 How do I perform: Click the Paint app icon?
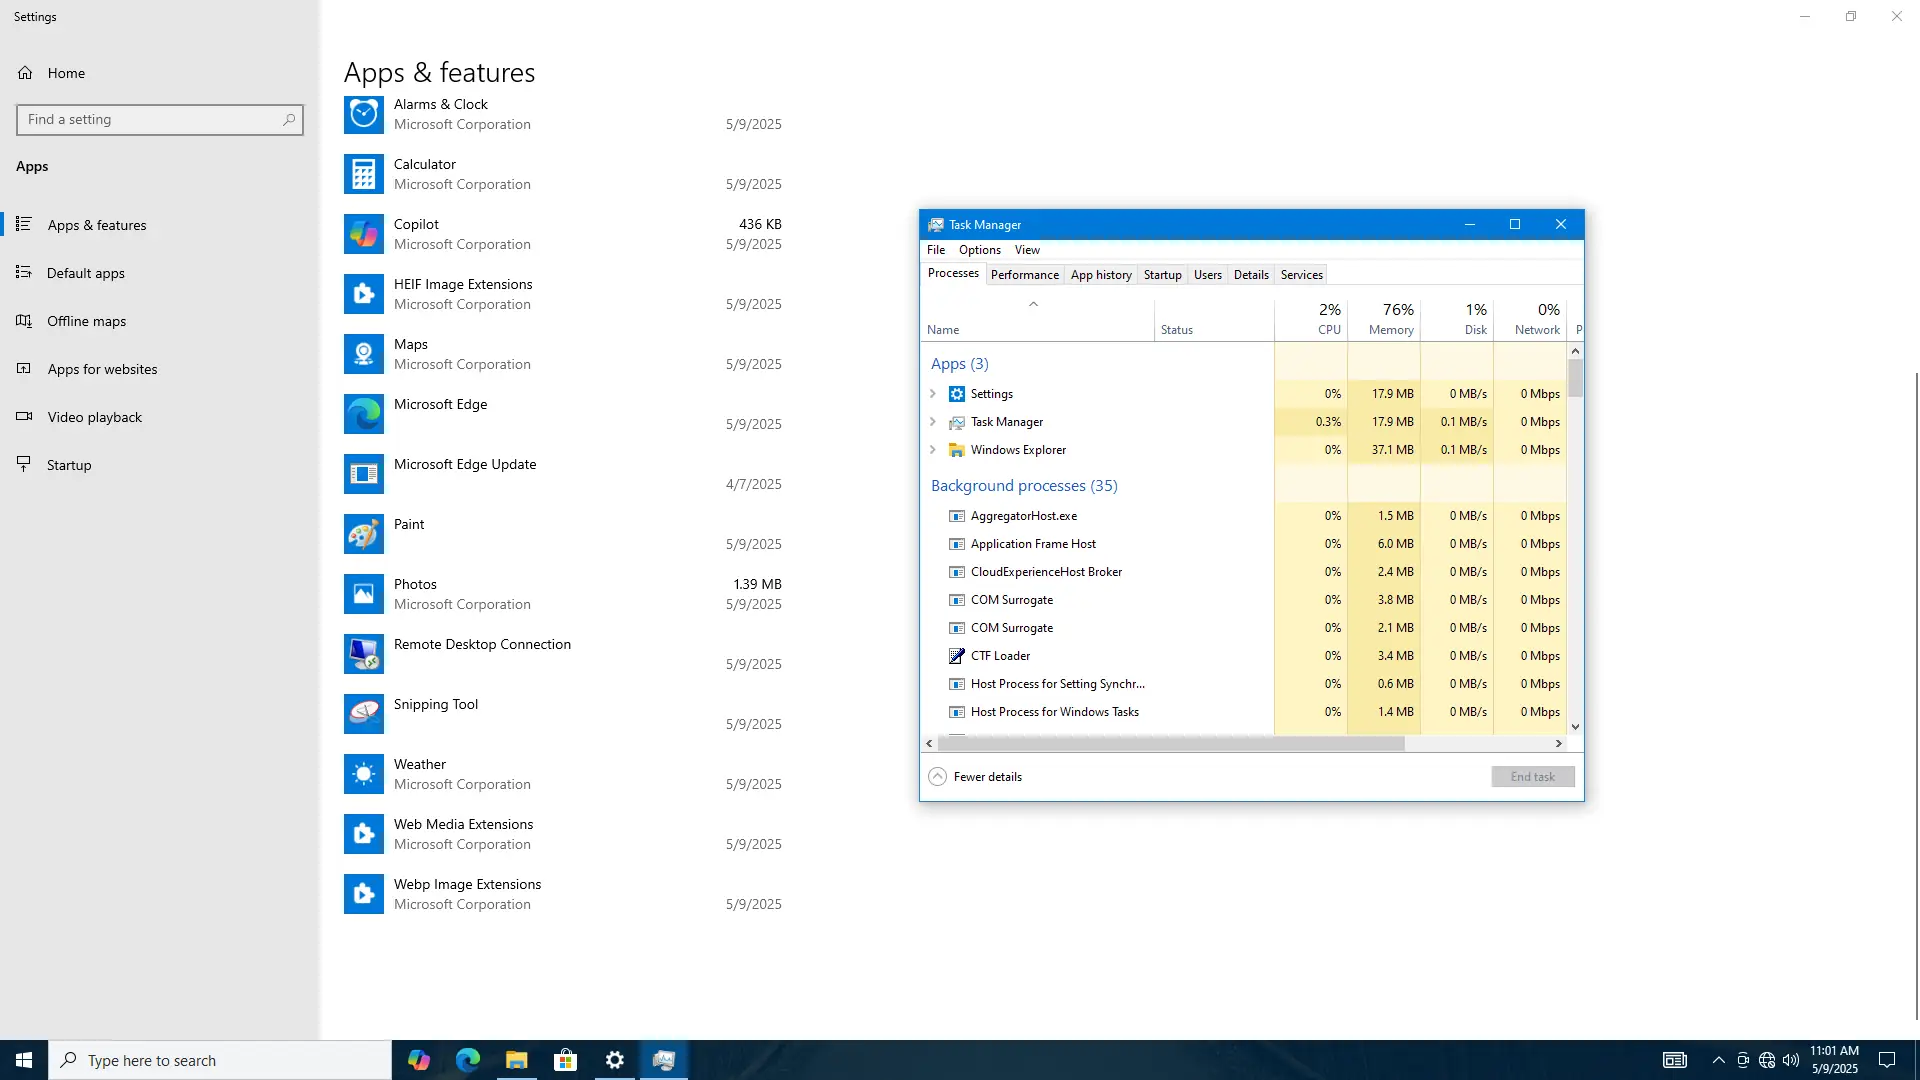pos(363,534)
